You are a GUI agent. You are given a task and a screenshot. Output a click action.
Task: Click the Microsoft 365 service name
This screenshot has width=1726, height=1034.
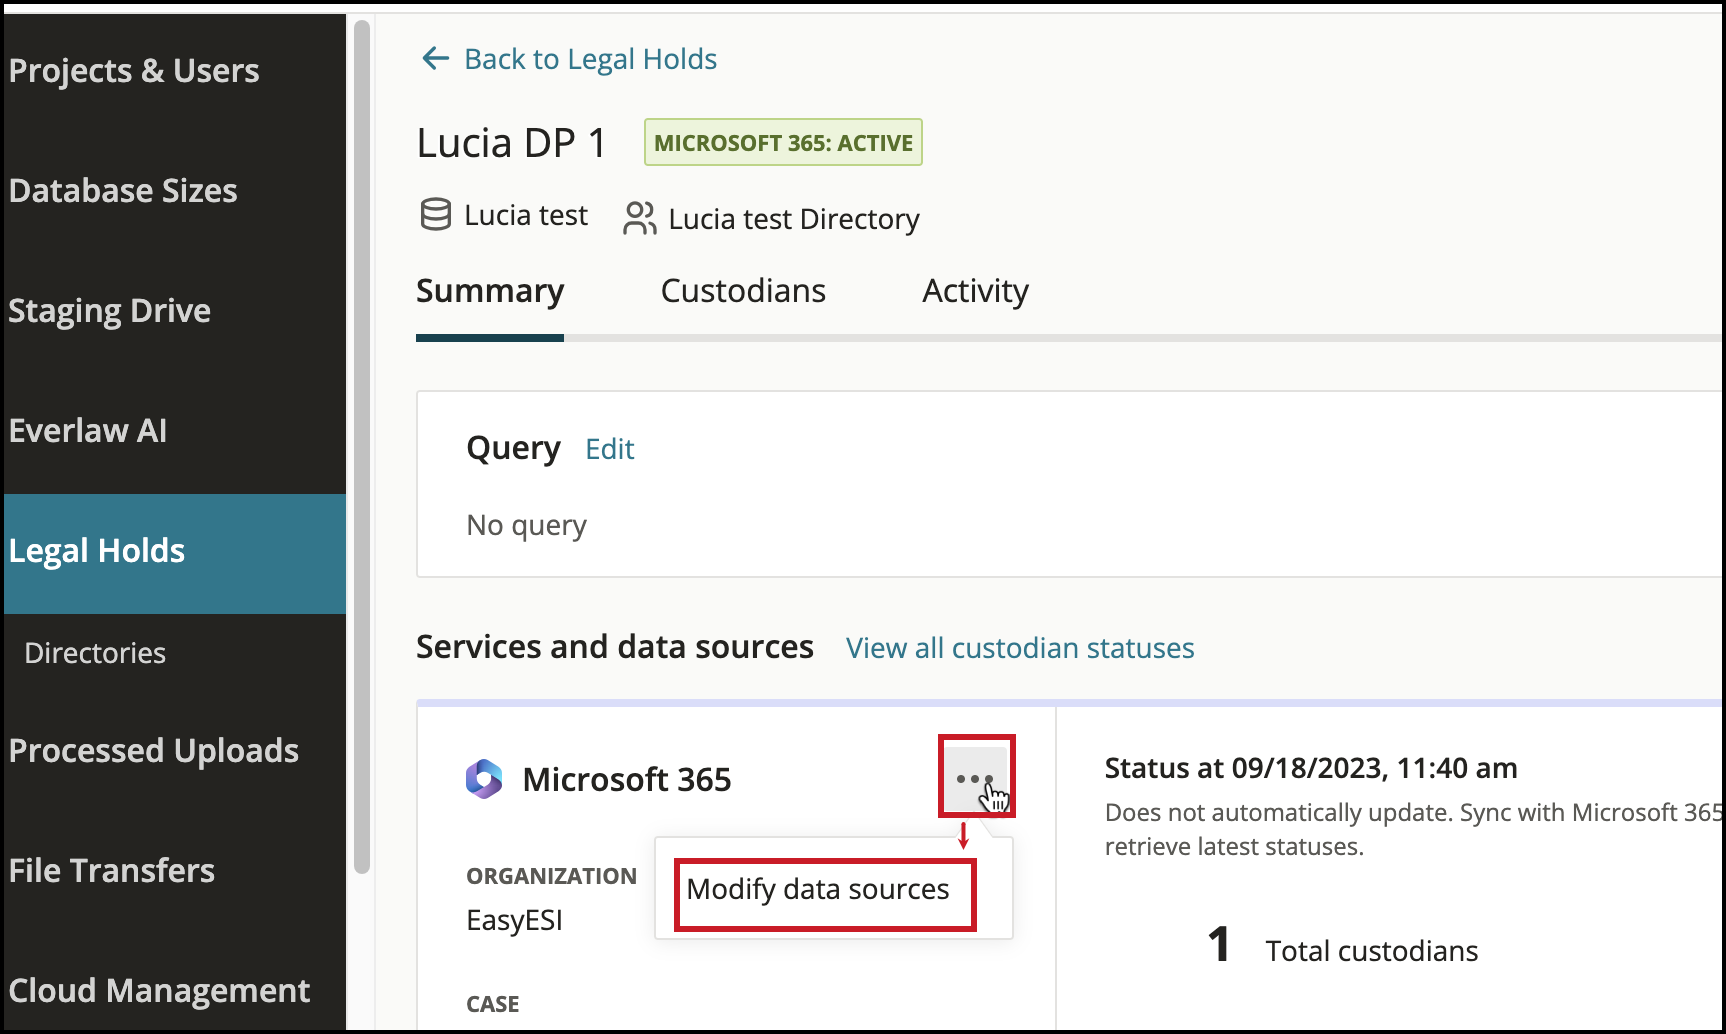pos(627,779)
